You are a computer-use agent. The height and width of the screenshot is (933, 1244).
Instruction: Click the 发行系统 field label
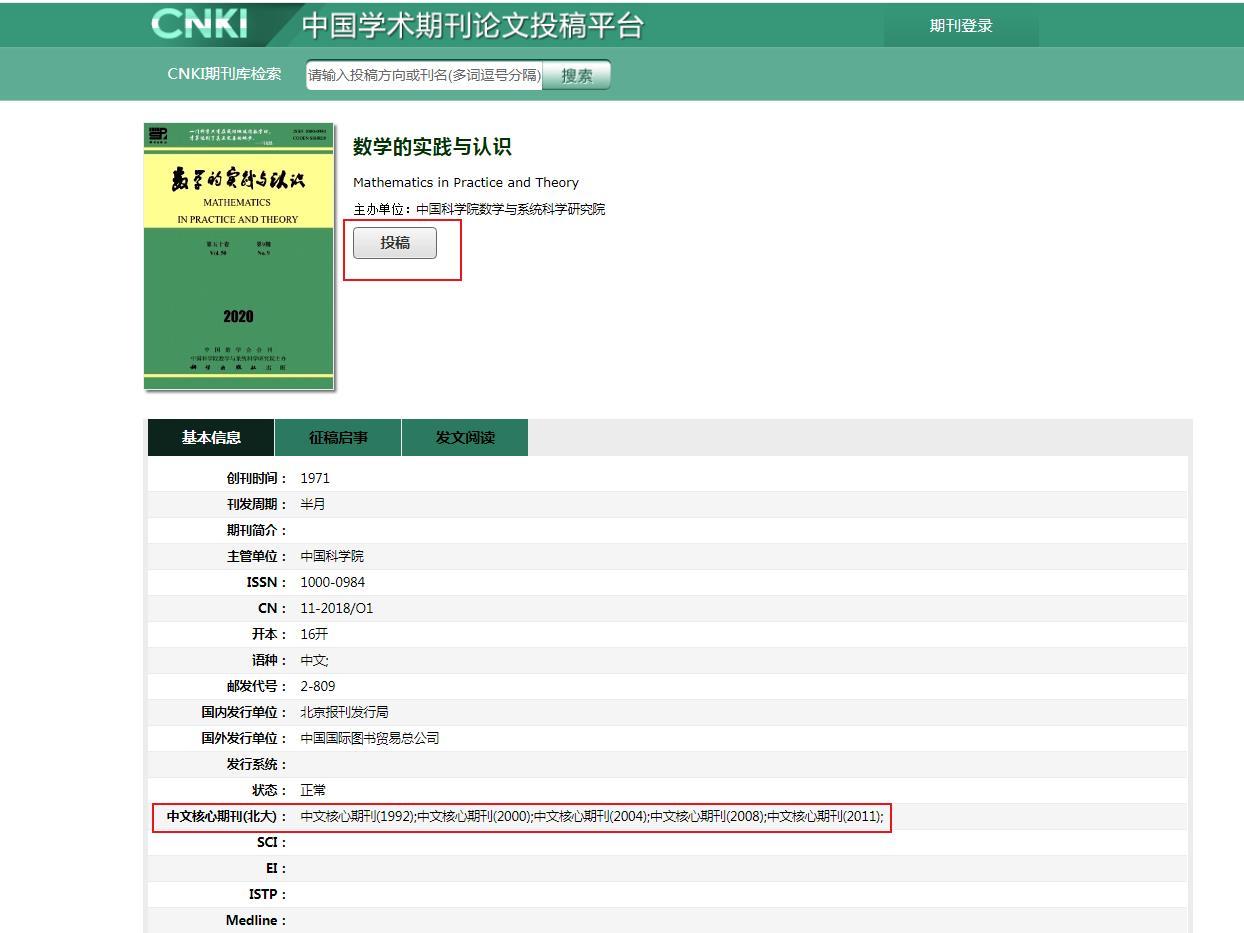click(x=257, y=764)
